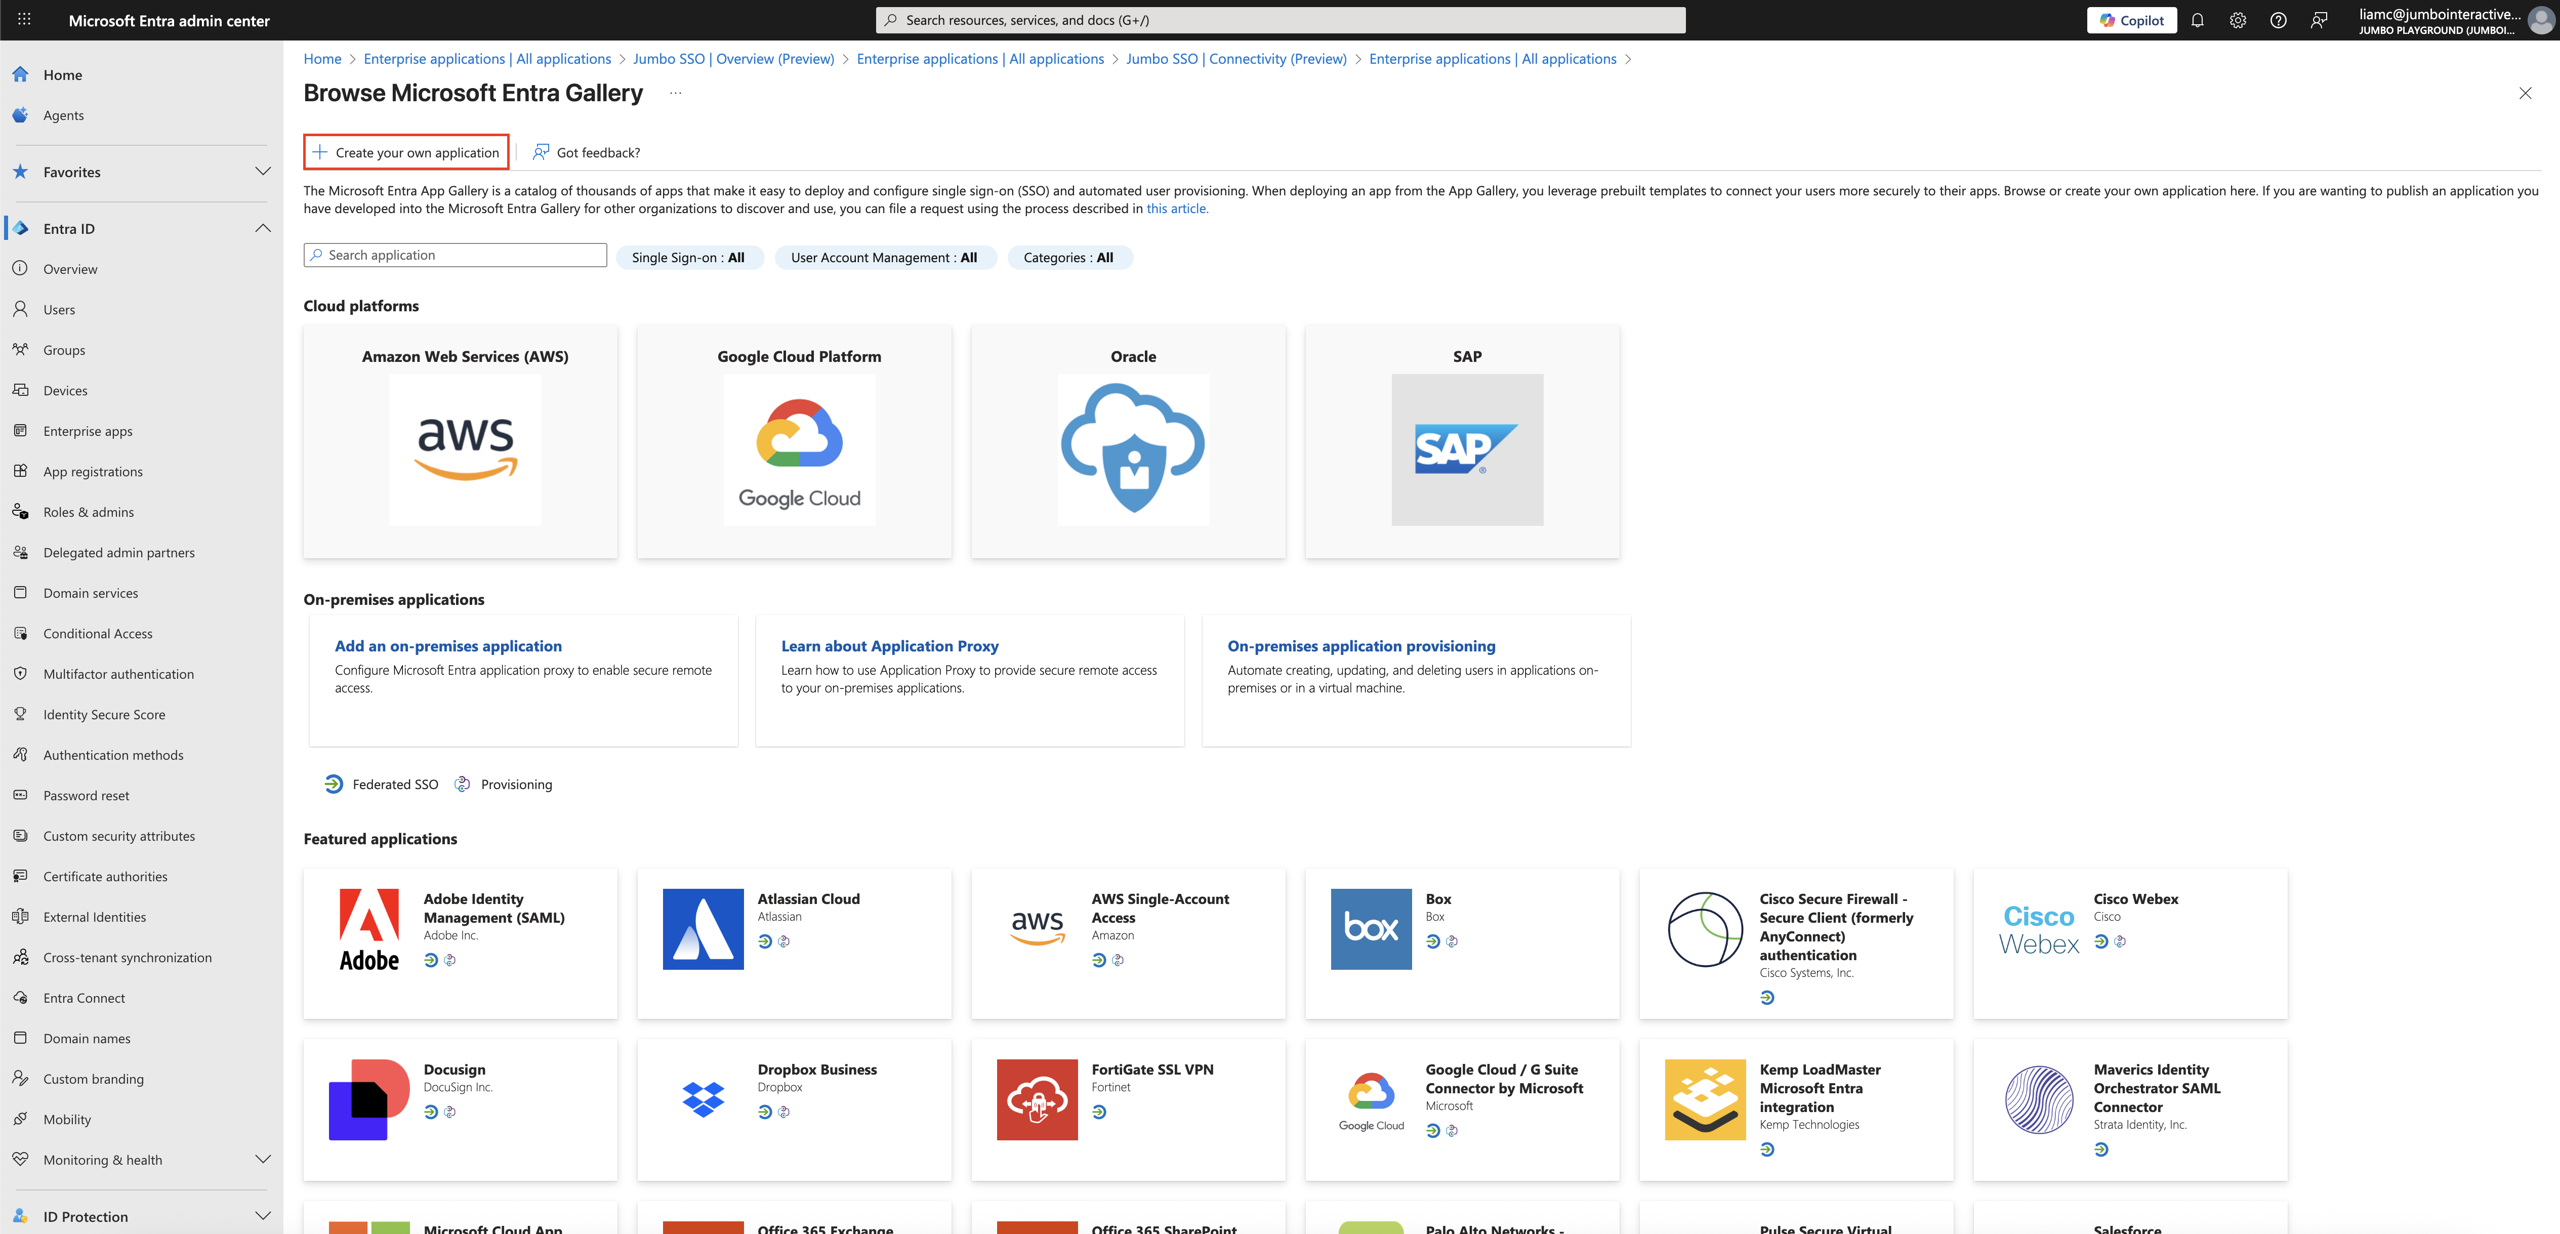Open Add an on-premises application link
Viewport: 2560px width, 1234px height.
pos(448,646)
